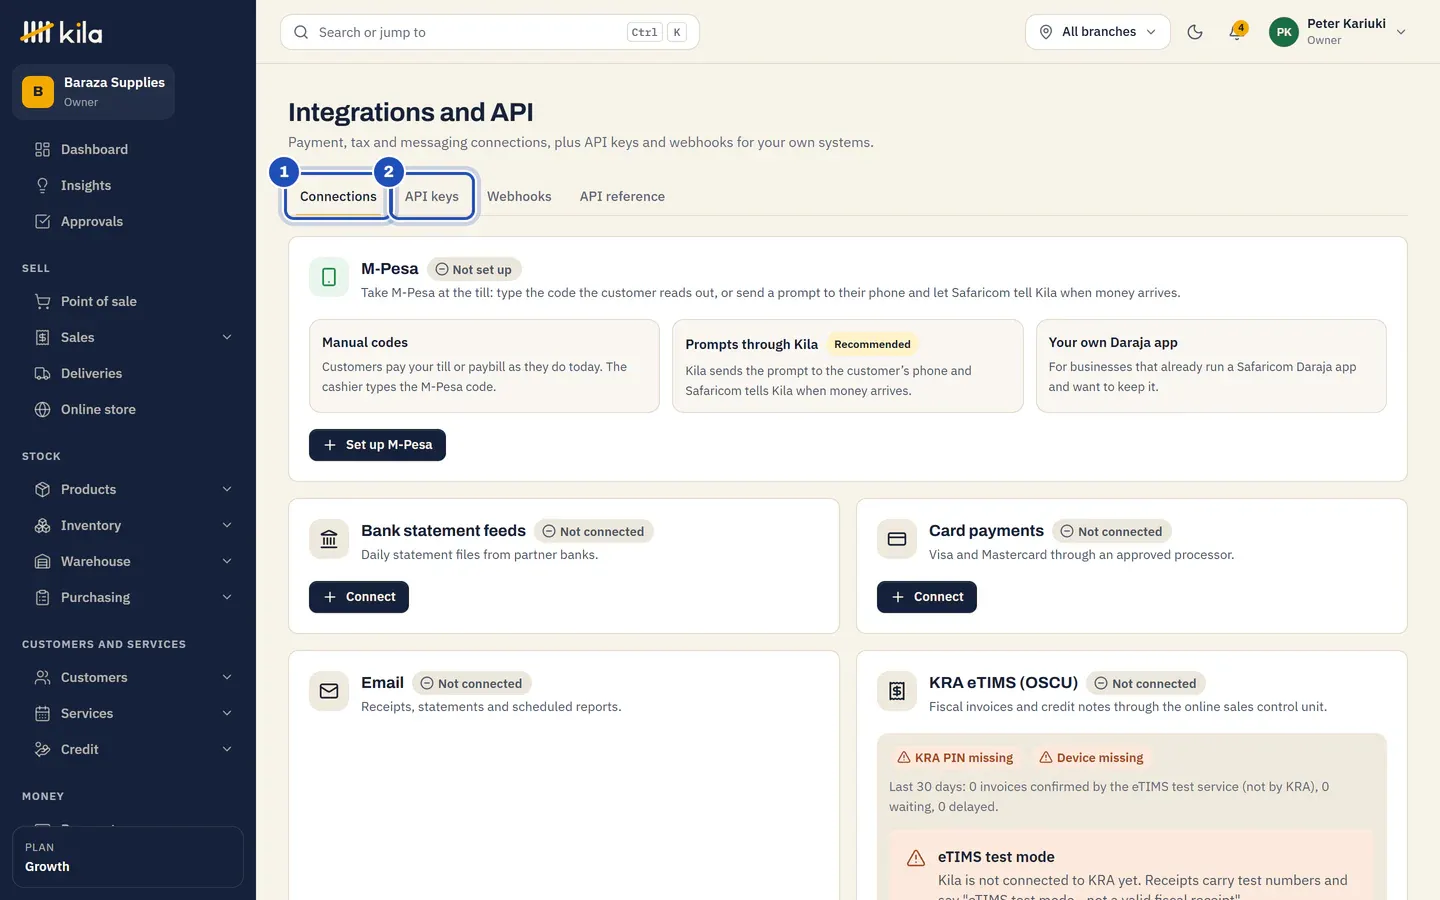Switch to the API keys tab
This screenshot has width=1440, height=900.
[432, 196]
